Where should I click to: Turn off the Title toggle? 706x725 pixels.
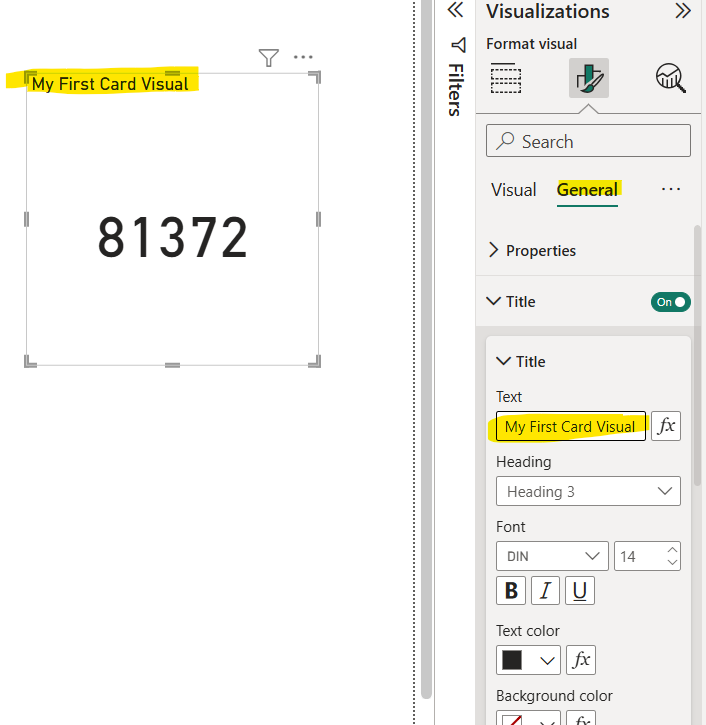click(670, 302)
